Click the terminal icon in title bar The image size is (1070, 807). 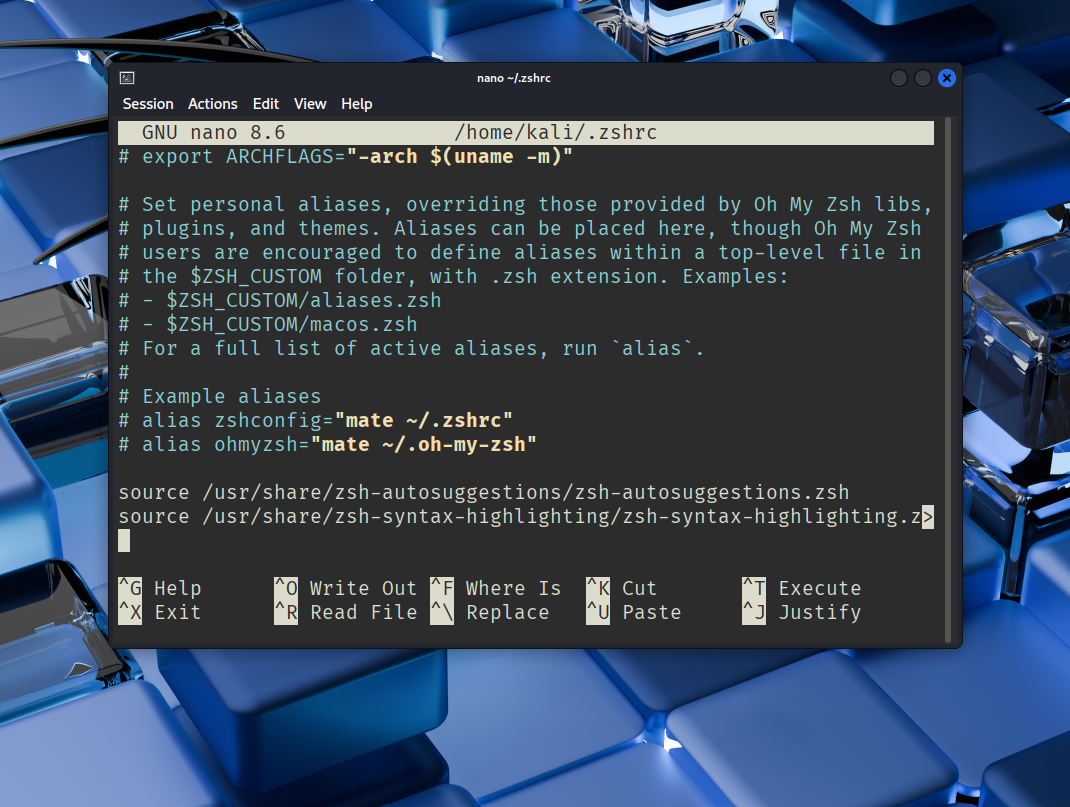pyautogui.click(x=127, y=78)
